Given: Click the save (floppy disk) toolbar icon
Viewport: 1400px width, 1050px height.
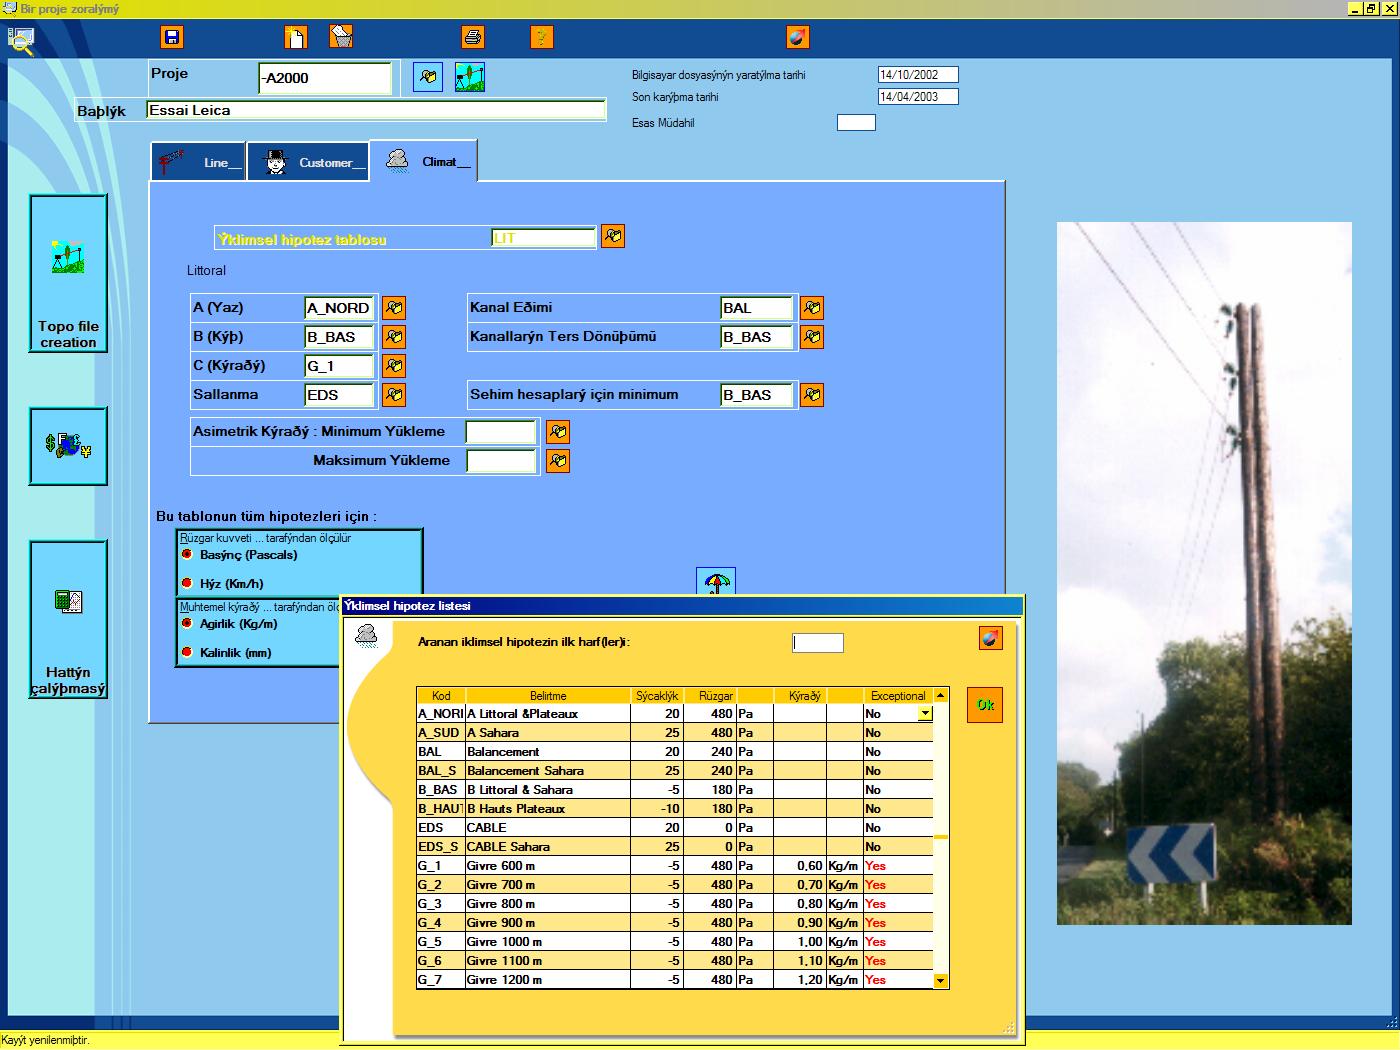Looking at the screenshot, I should coord(172,38).
